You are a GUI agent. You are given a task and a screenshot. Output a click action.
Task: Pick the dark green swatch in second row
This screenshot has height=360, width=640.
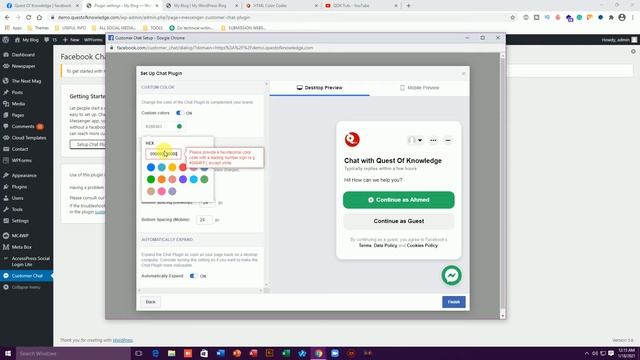(151, 179)
